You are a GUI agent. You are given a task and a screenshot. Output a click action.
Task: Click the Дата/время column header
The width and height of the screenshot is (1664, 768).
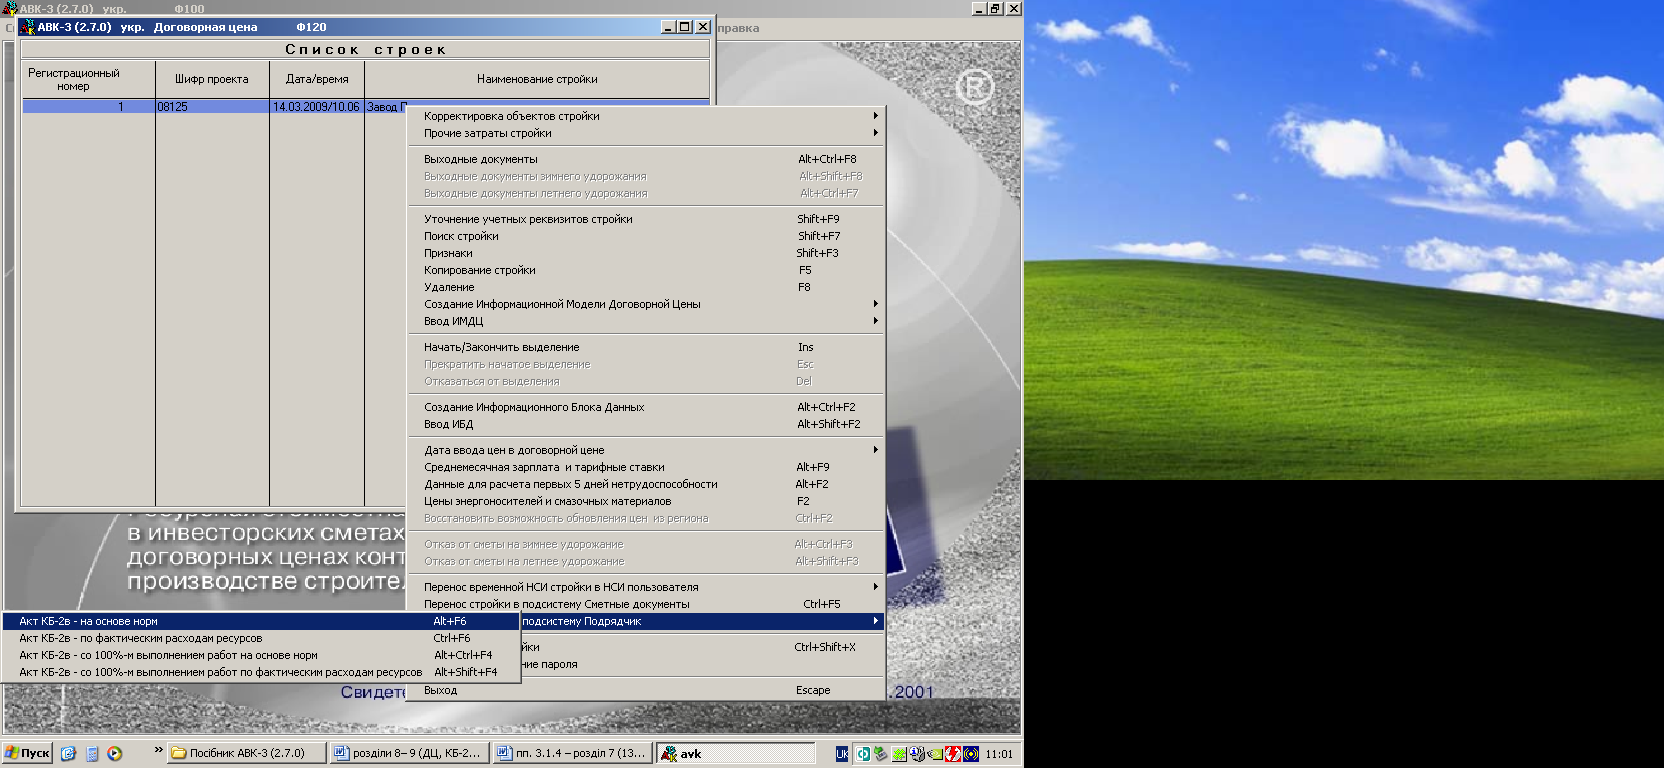317,79
